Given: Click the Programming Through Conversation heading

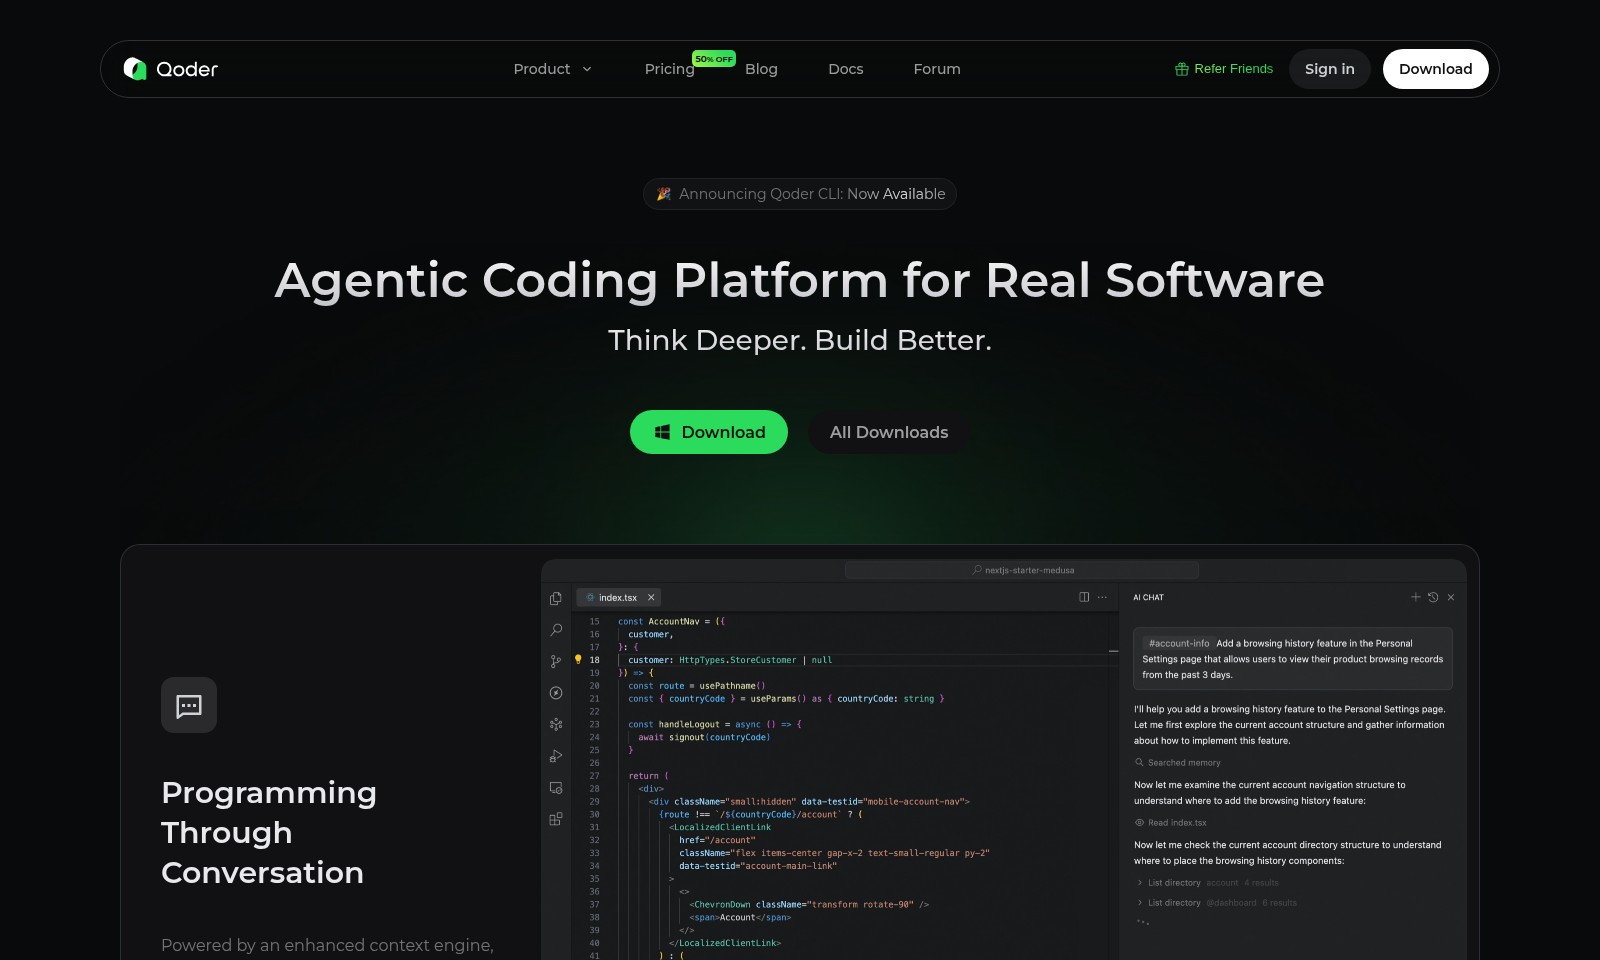Looking at the screenshot, I should pyautogui.click(x=269, y=832).
